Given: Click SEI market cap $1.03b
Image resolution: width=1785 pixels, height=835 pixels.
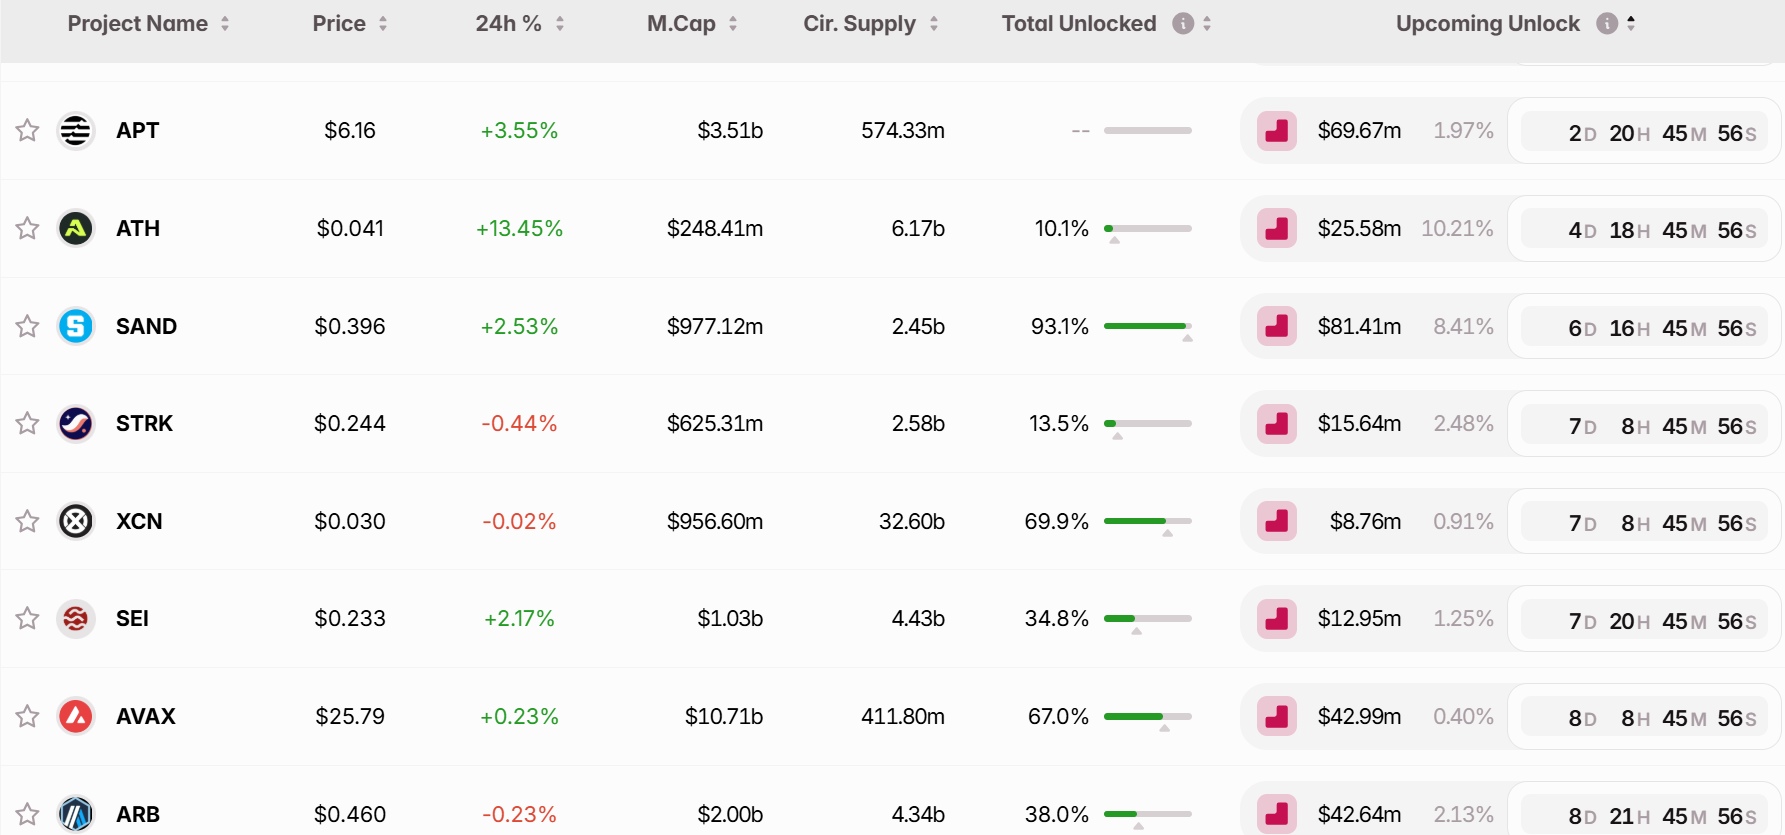Looking at the screenshot, I should click(x=730, y=619).
